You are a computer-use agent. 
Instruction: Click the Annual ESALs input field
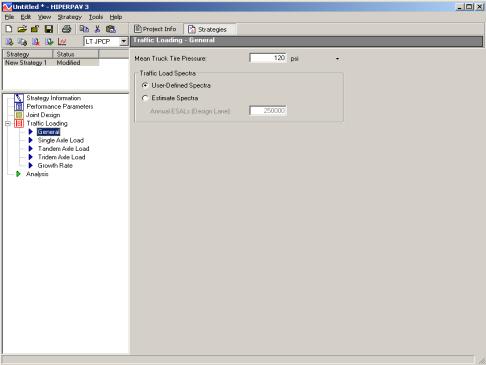tap(268, 110)
